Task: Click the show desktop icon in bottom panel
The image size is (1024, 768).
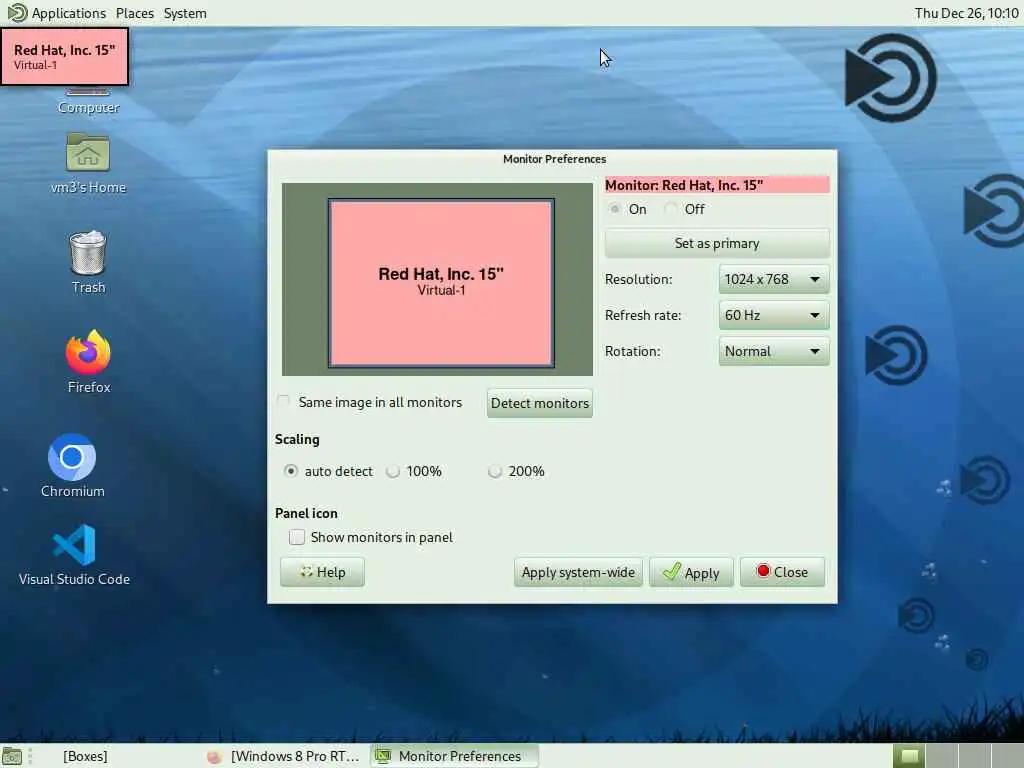Action: coord(11,756)
